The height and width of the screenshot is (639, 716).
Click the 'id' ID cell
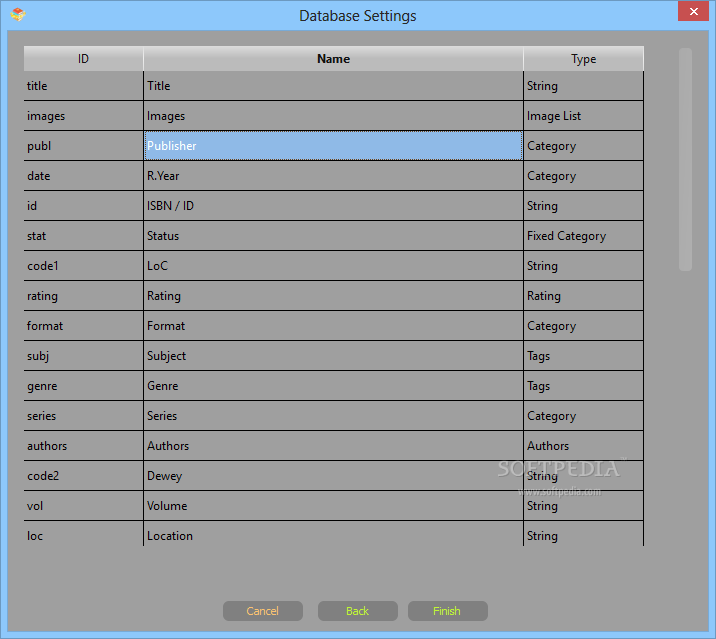click(84, 206)
